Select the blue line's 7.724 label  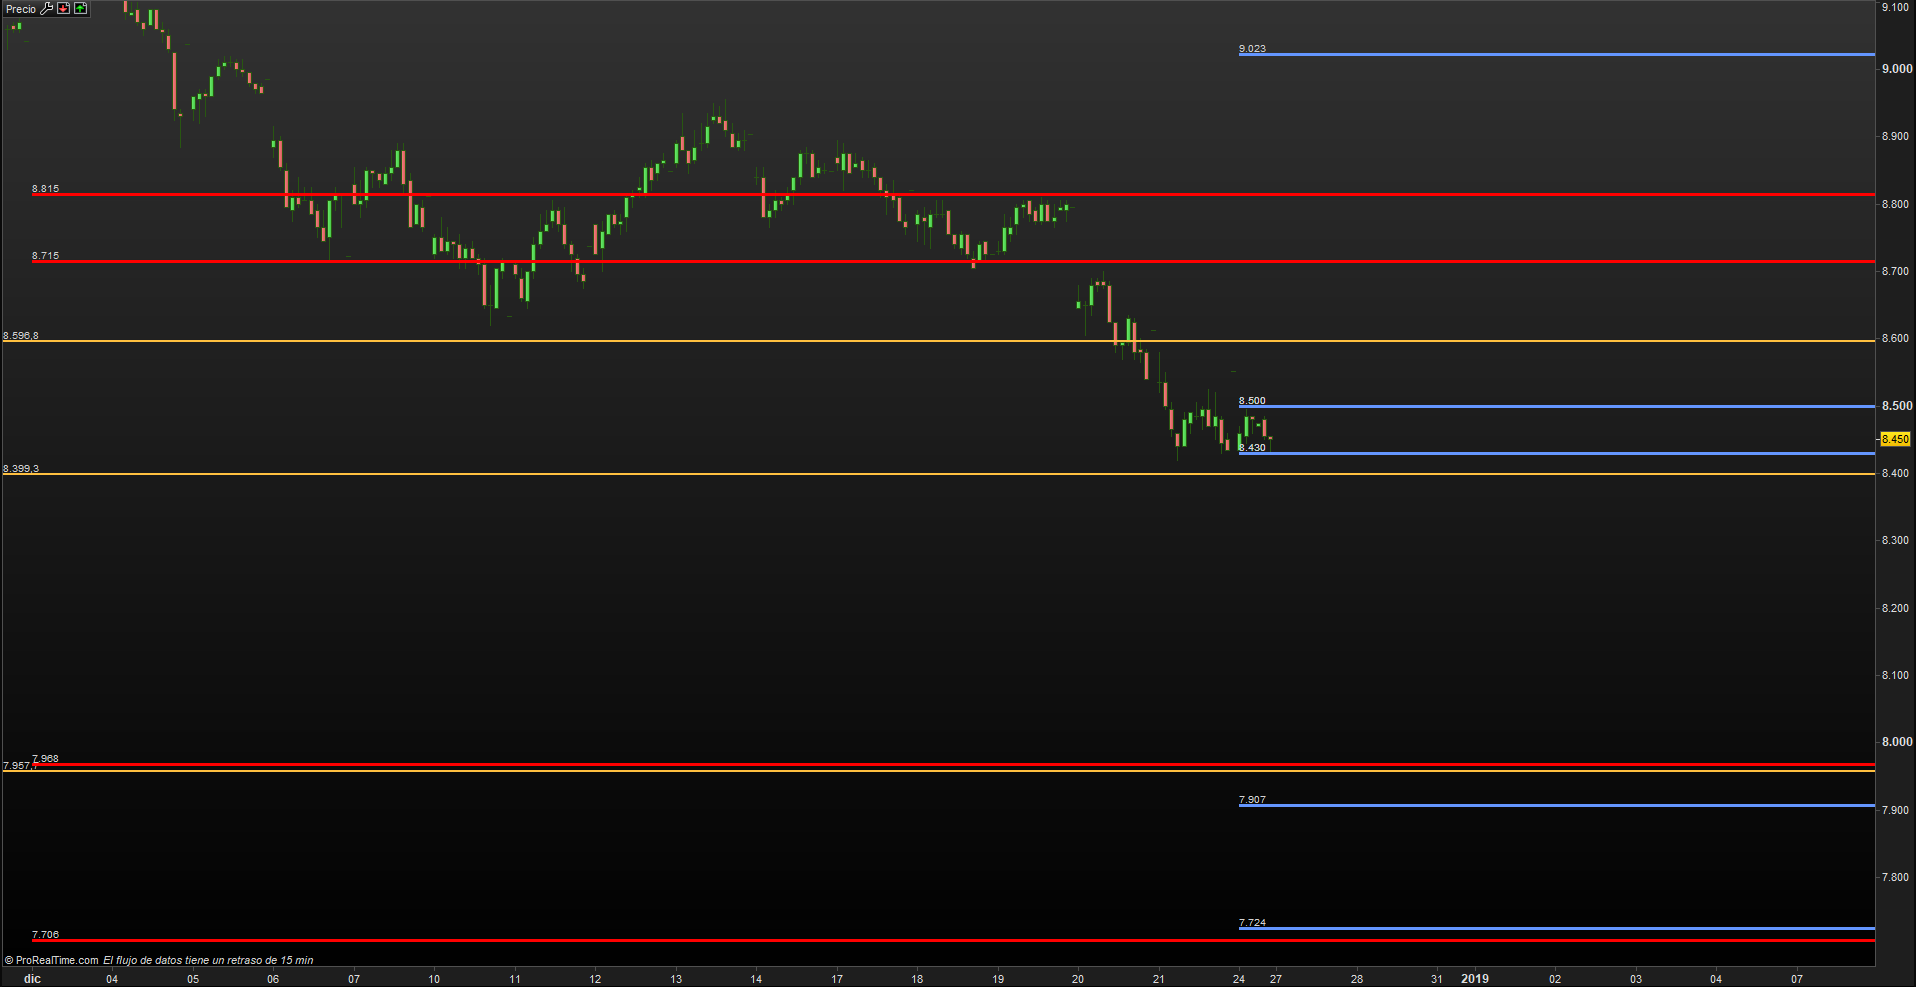point(1252,922)
